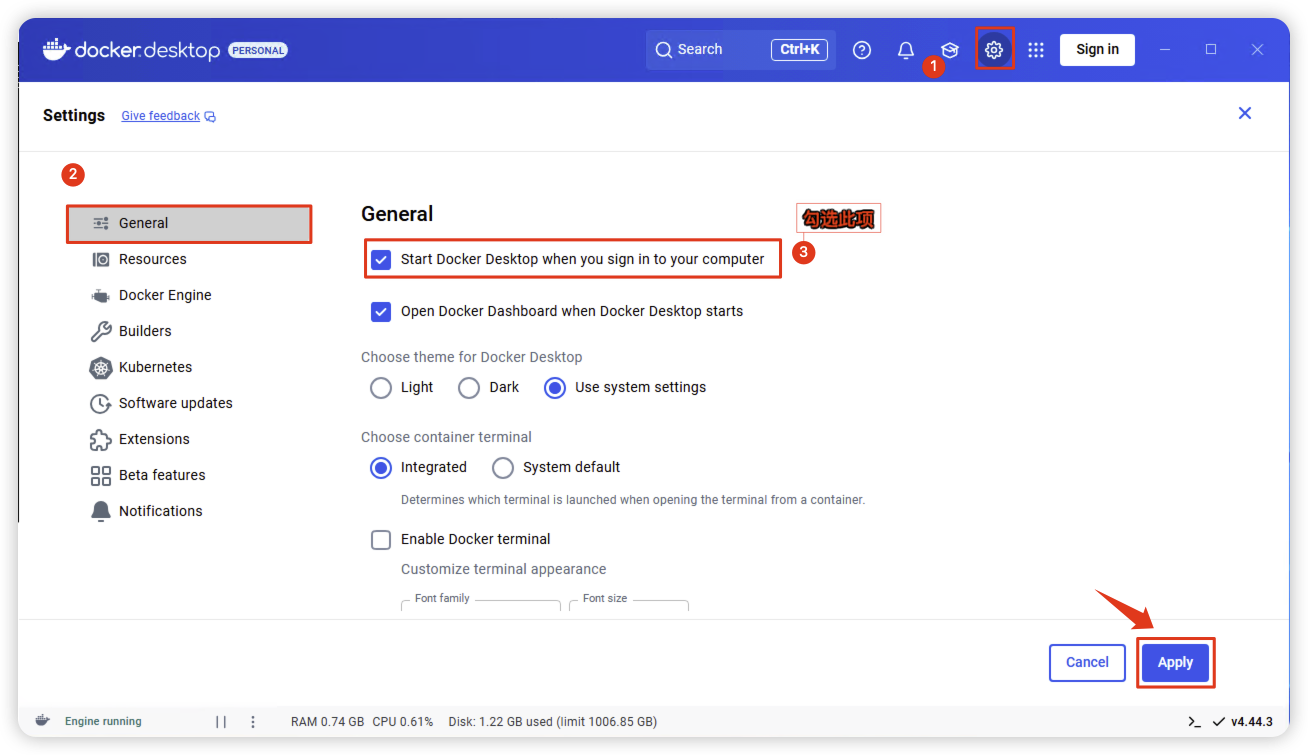Image resolution: width=1308 pixels, height=755 pixels.
Task: Click the Docker Engine icon
Action: pyautogui.click(x=101, y=295)
